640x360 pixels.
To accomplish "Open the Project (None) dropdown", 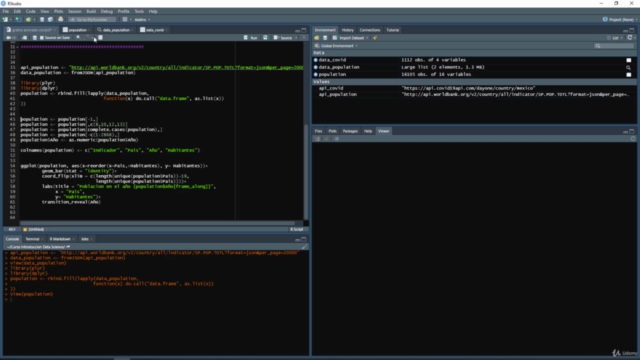I will click(x=620, y=20).
